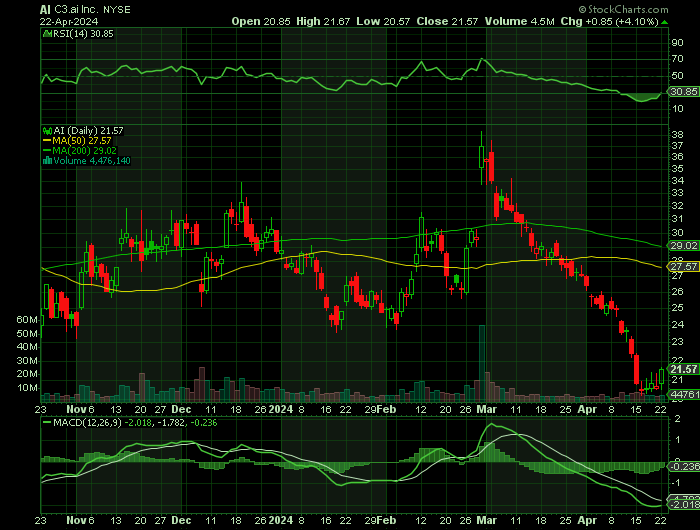Click the 38 label on price axis
Image resolution: width=700 pixels, height=530 pixels.
[677, 135]
